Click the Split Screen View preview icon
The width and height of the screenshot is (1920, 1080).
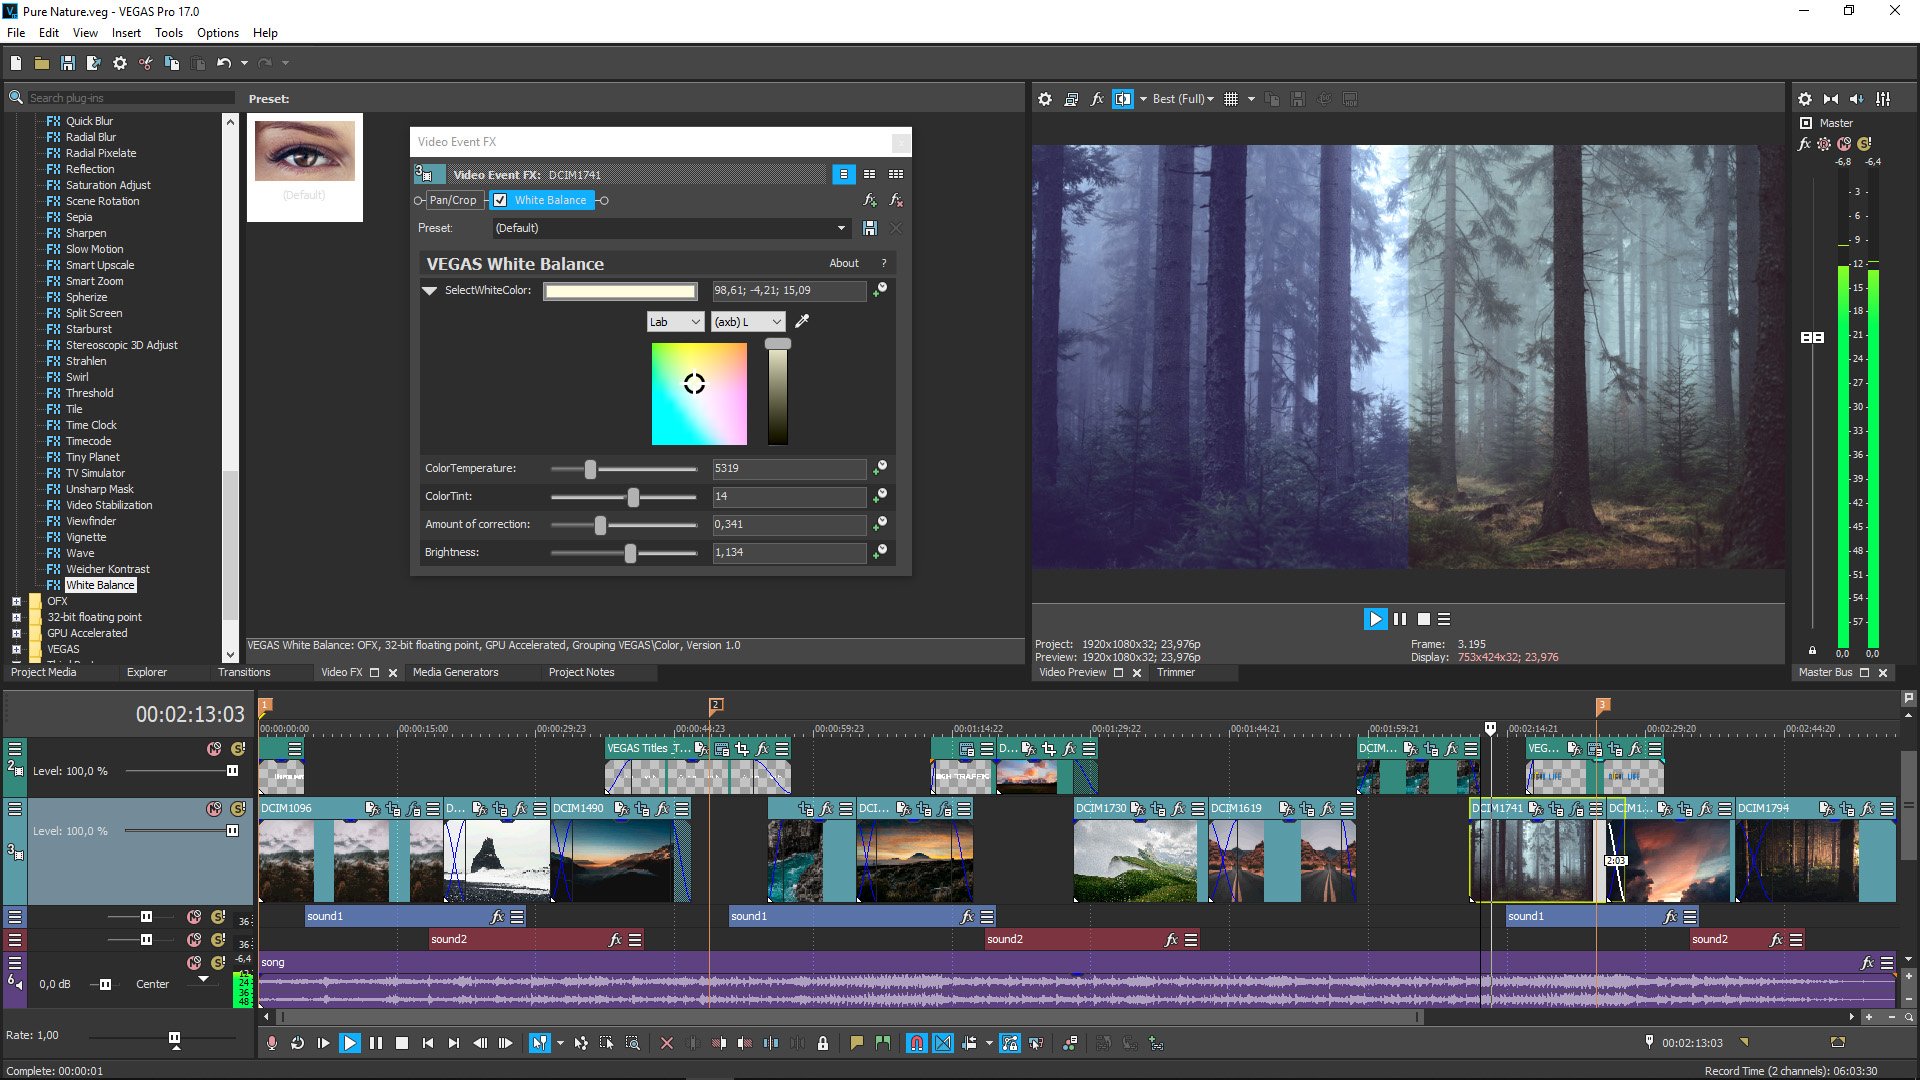[1123, 99]
